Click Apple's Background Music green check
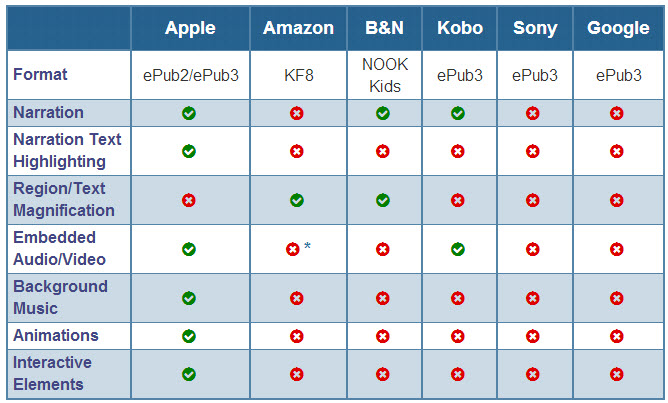 click(189, 298)
